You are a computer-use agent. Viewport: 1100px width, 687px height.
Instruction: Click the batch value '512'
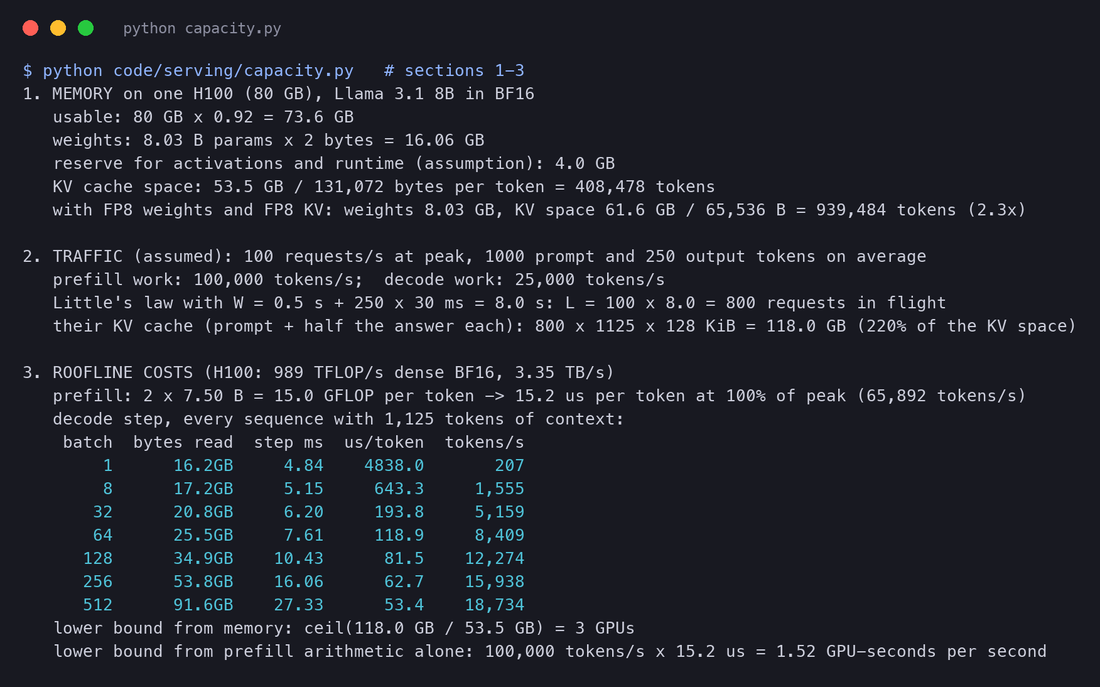[x=98, y=604]
